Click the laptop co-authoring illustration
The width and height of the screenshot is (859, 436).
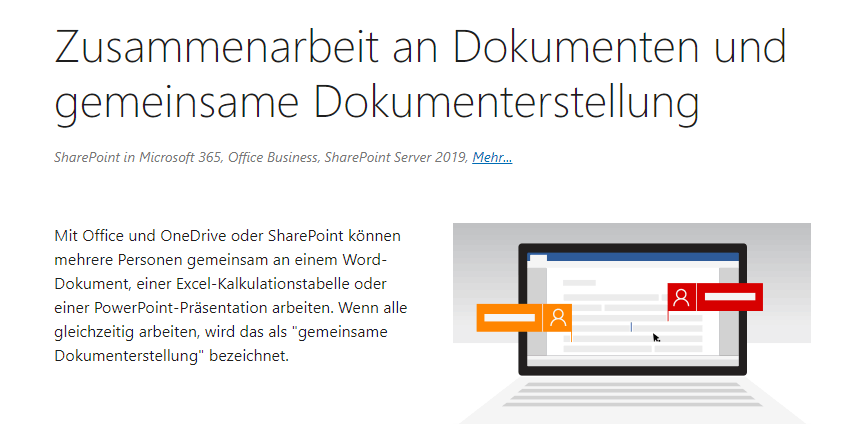click(x=632, y=323)
